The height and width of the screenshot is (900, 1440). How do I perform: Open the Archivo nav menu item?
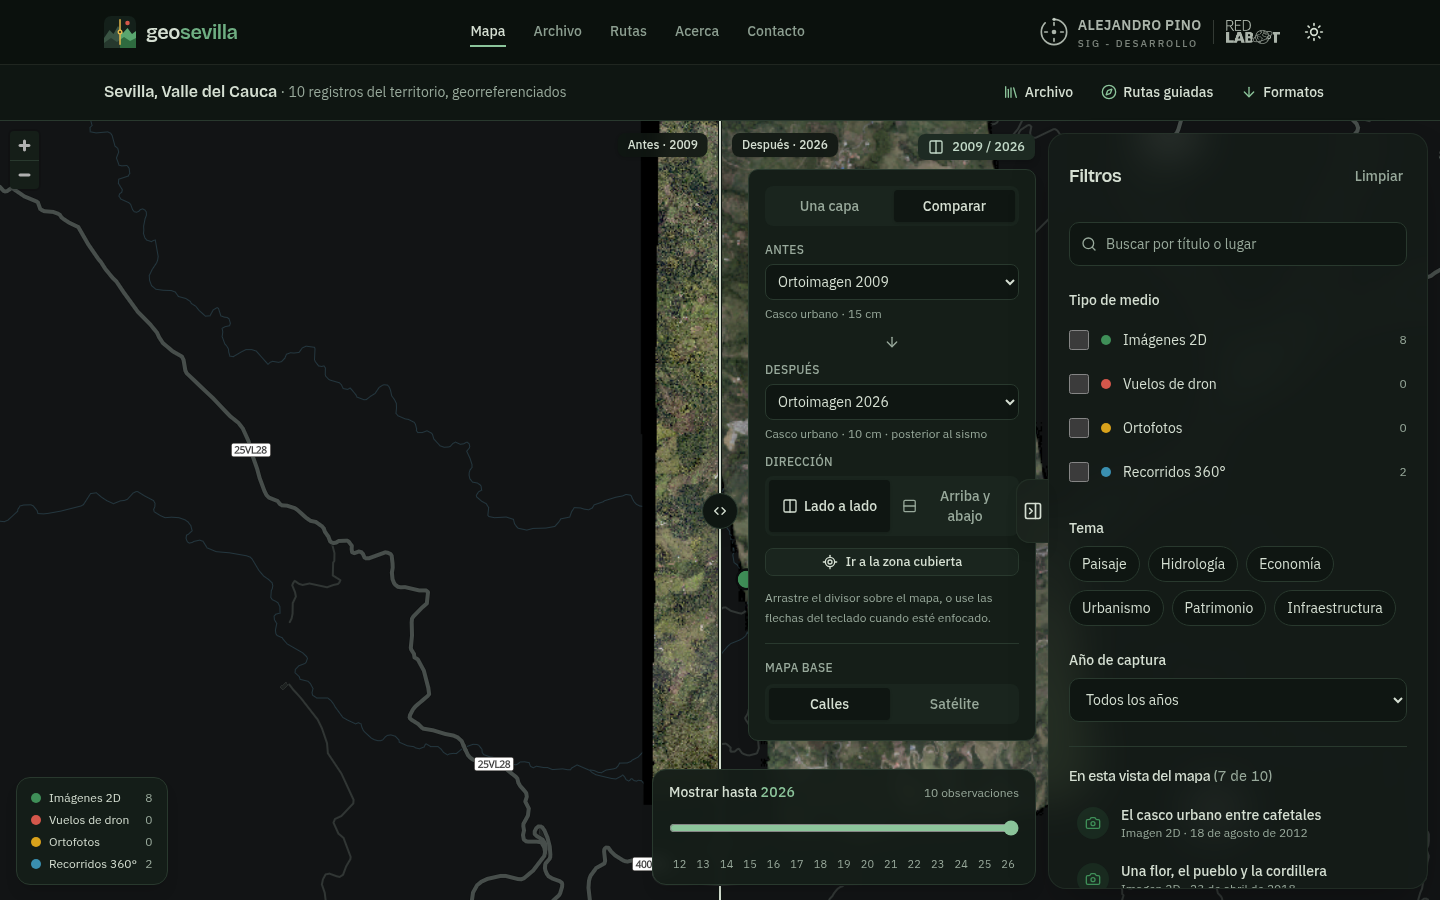tap(557, 31)
